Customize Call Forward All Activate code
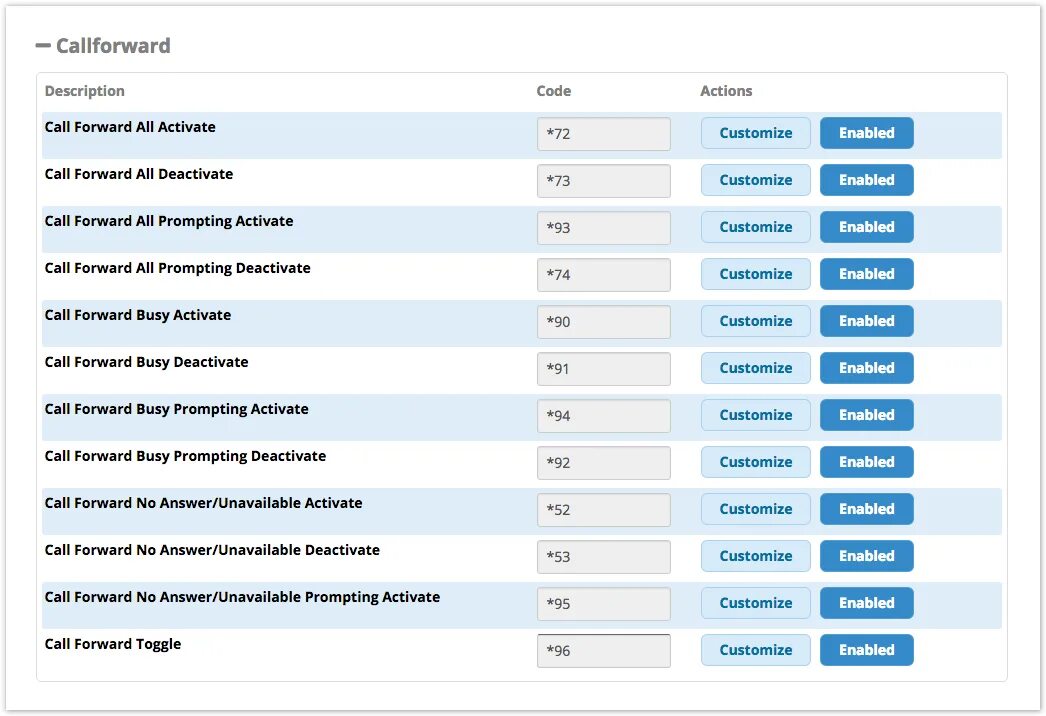Image resolution: width=1046 pixels, height=716 pixels. [x=755, y=133]
